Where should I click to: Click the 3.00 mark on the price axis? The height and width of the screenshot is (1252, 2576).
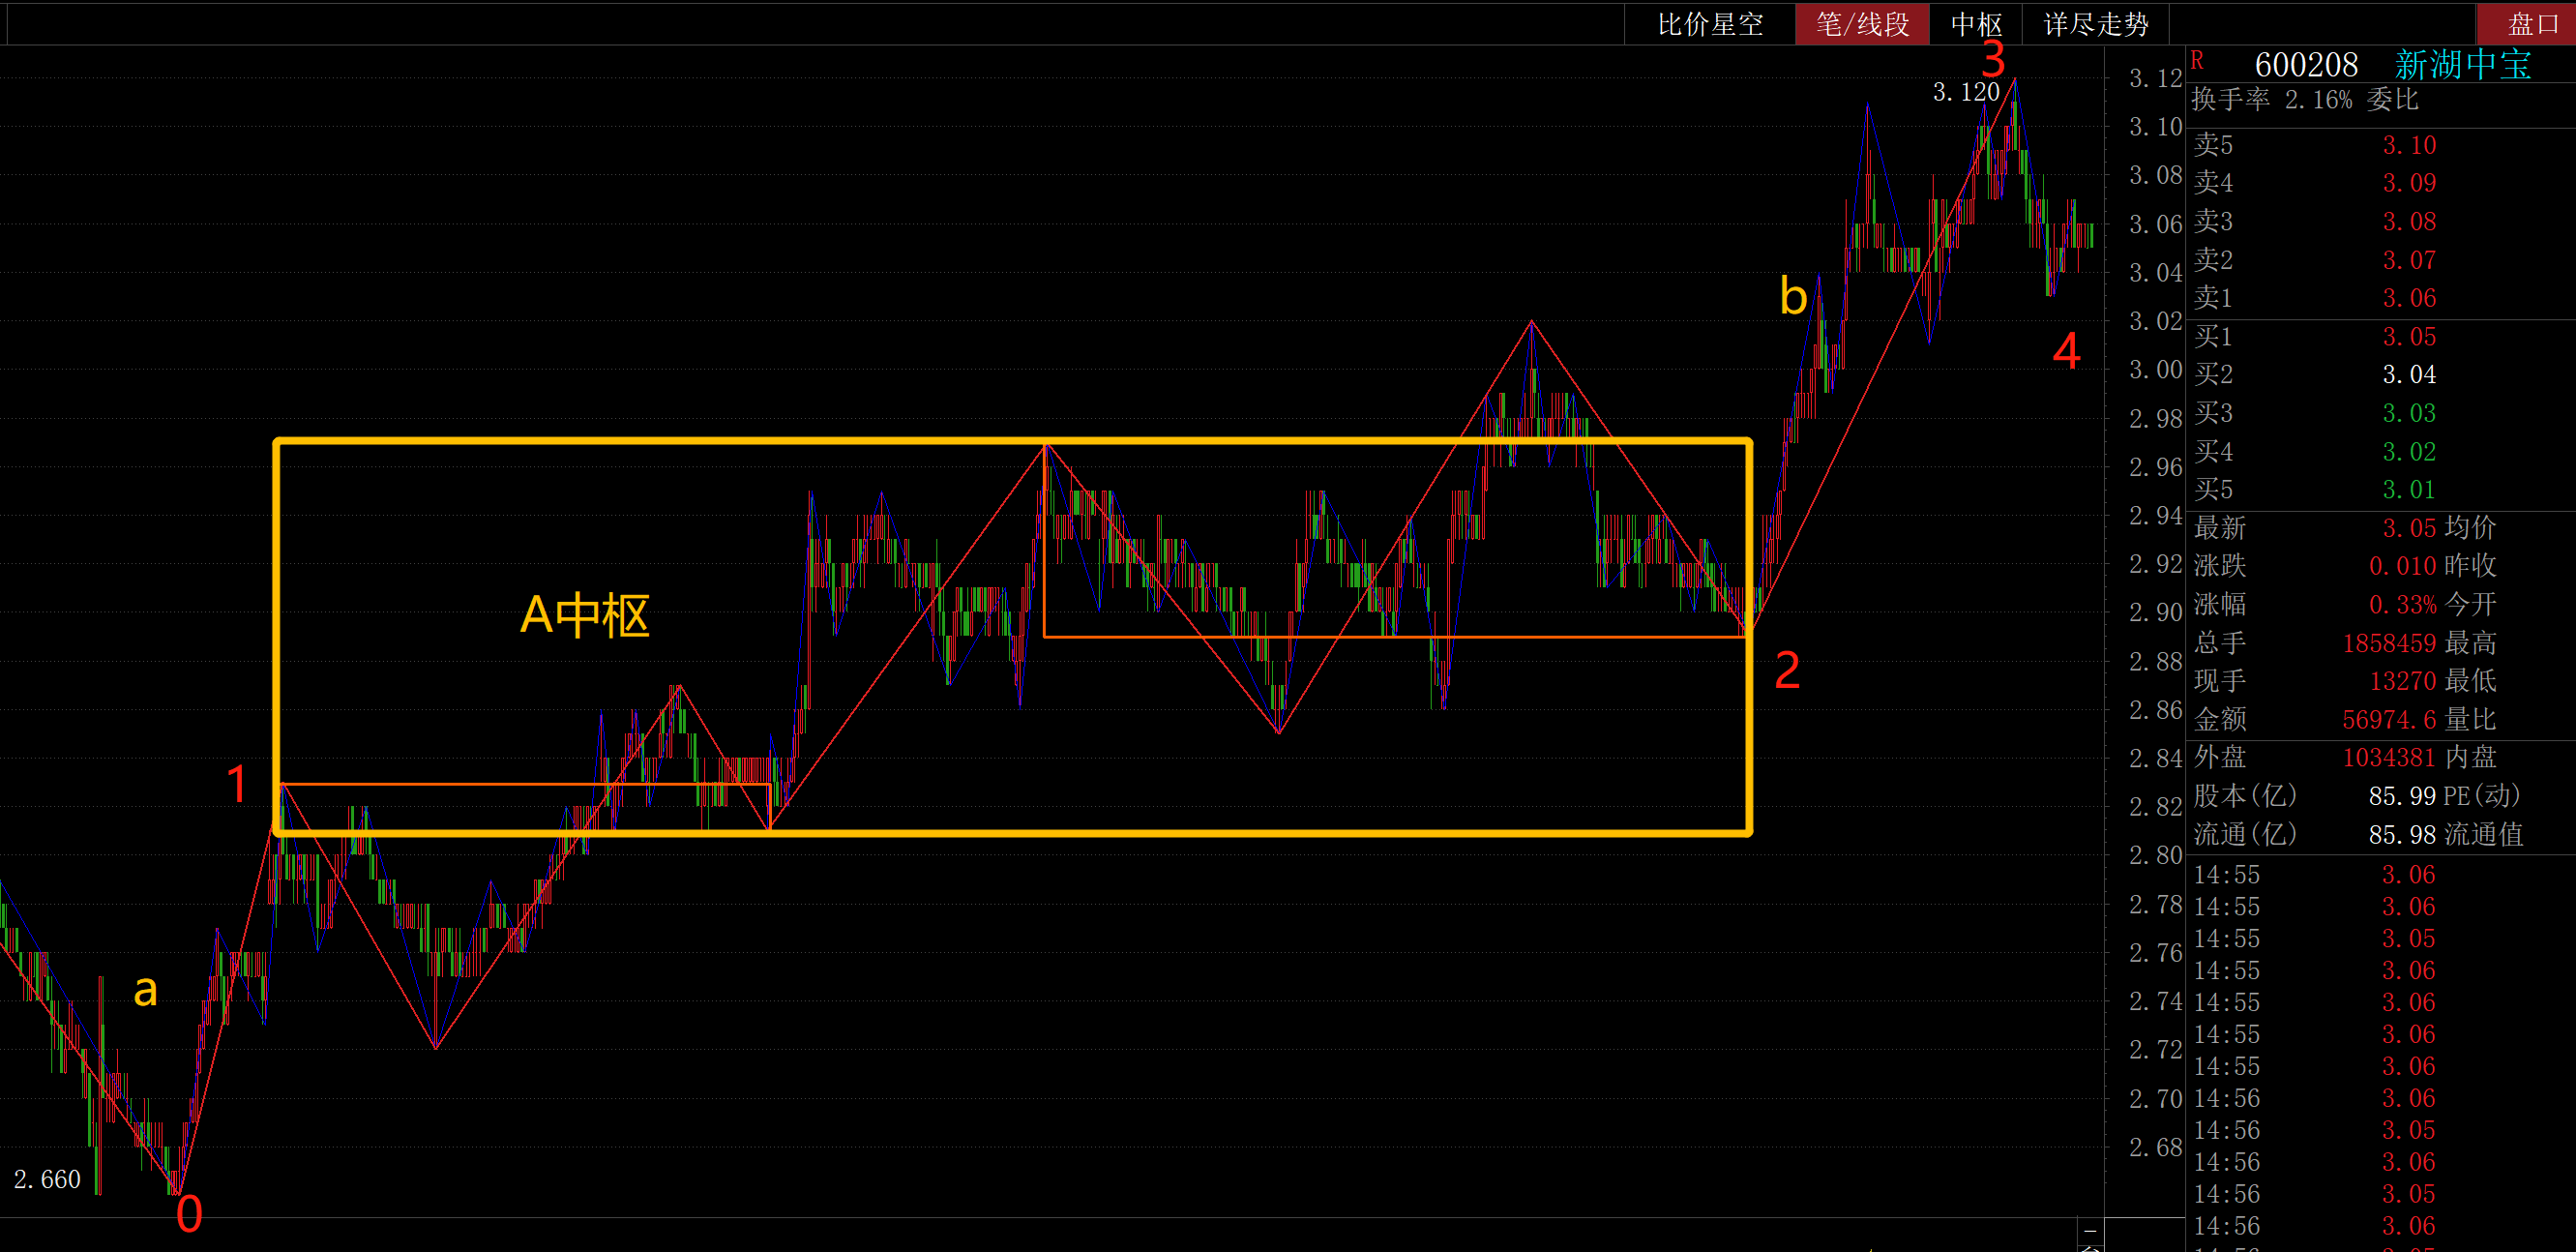point(2155,370)
